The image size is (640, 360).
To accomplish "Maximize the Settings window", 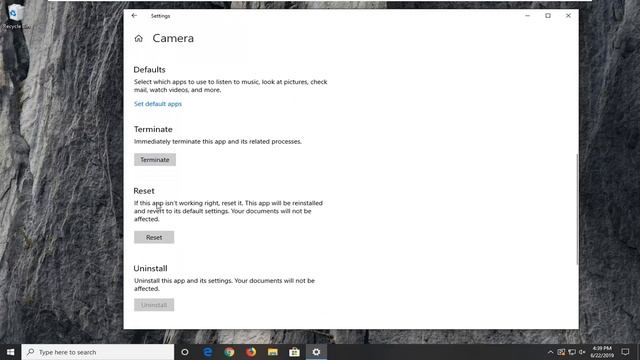I will point(548,16).
